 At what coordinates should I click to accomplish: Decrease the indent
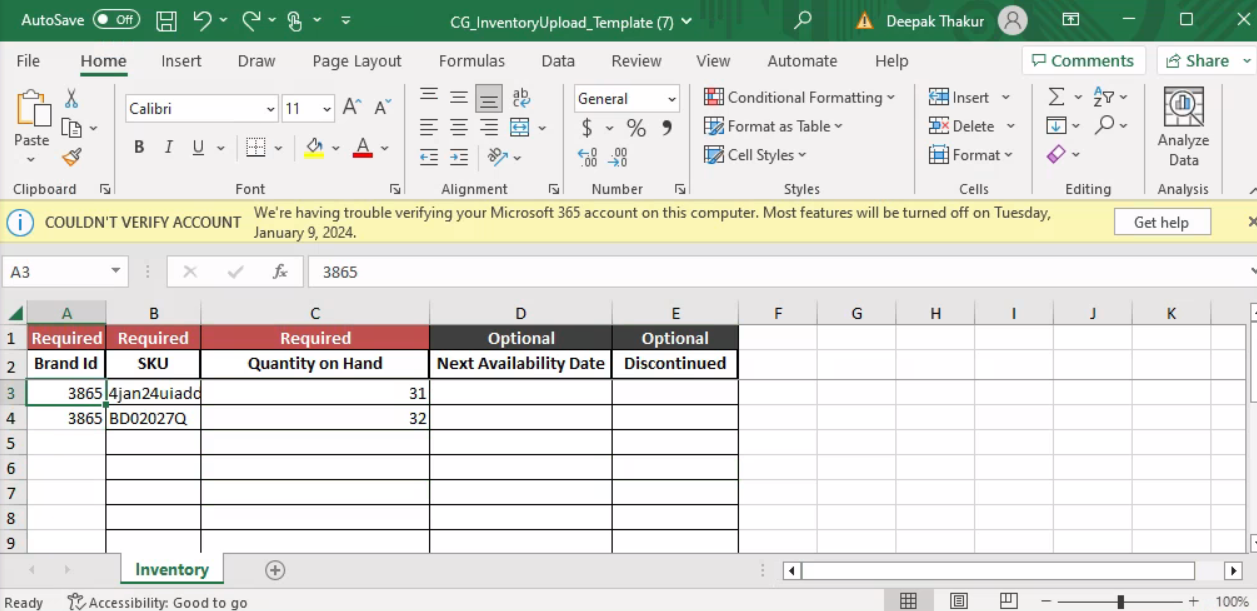(x=429, y=157)
